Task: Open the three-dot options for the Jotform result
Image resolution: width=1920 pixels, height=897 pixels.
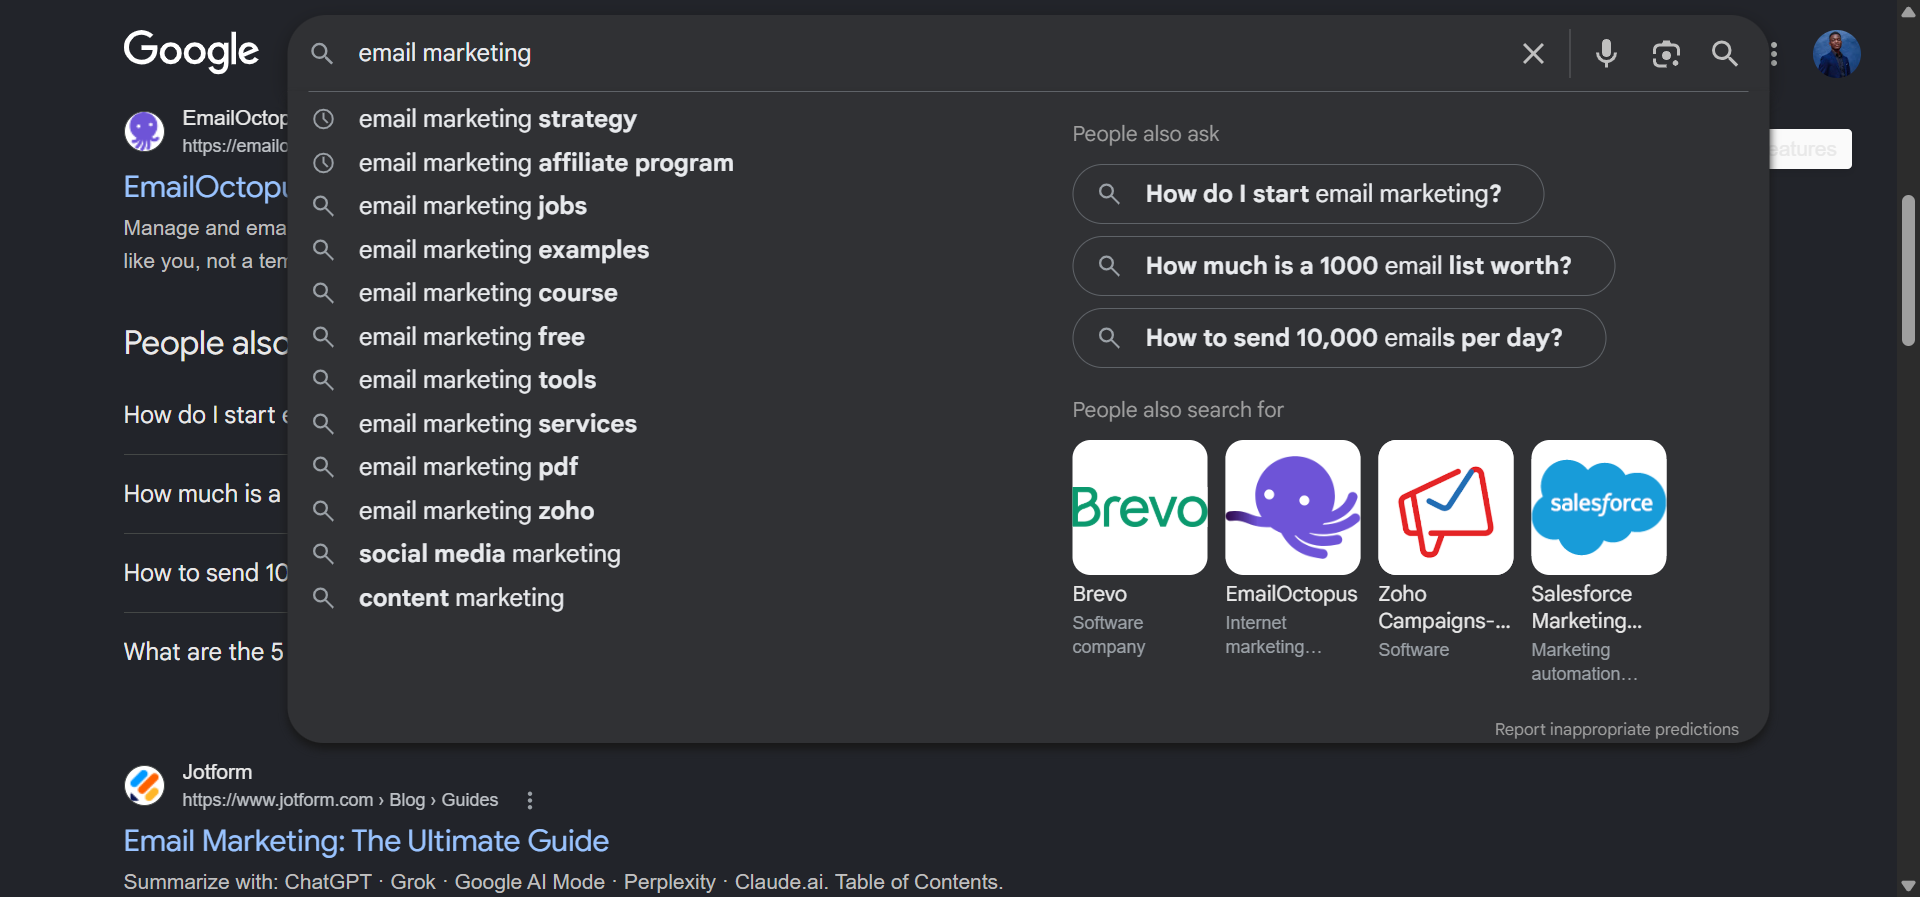Action: [530, 800]
